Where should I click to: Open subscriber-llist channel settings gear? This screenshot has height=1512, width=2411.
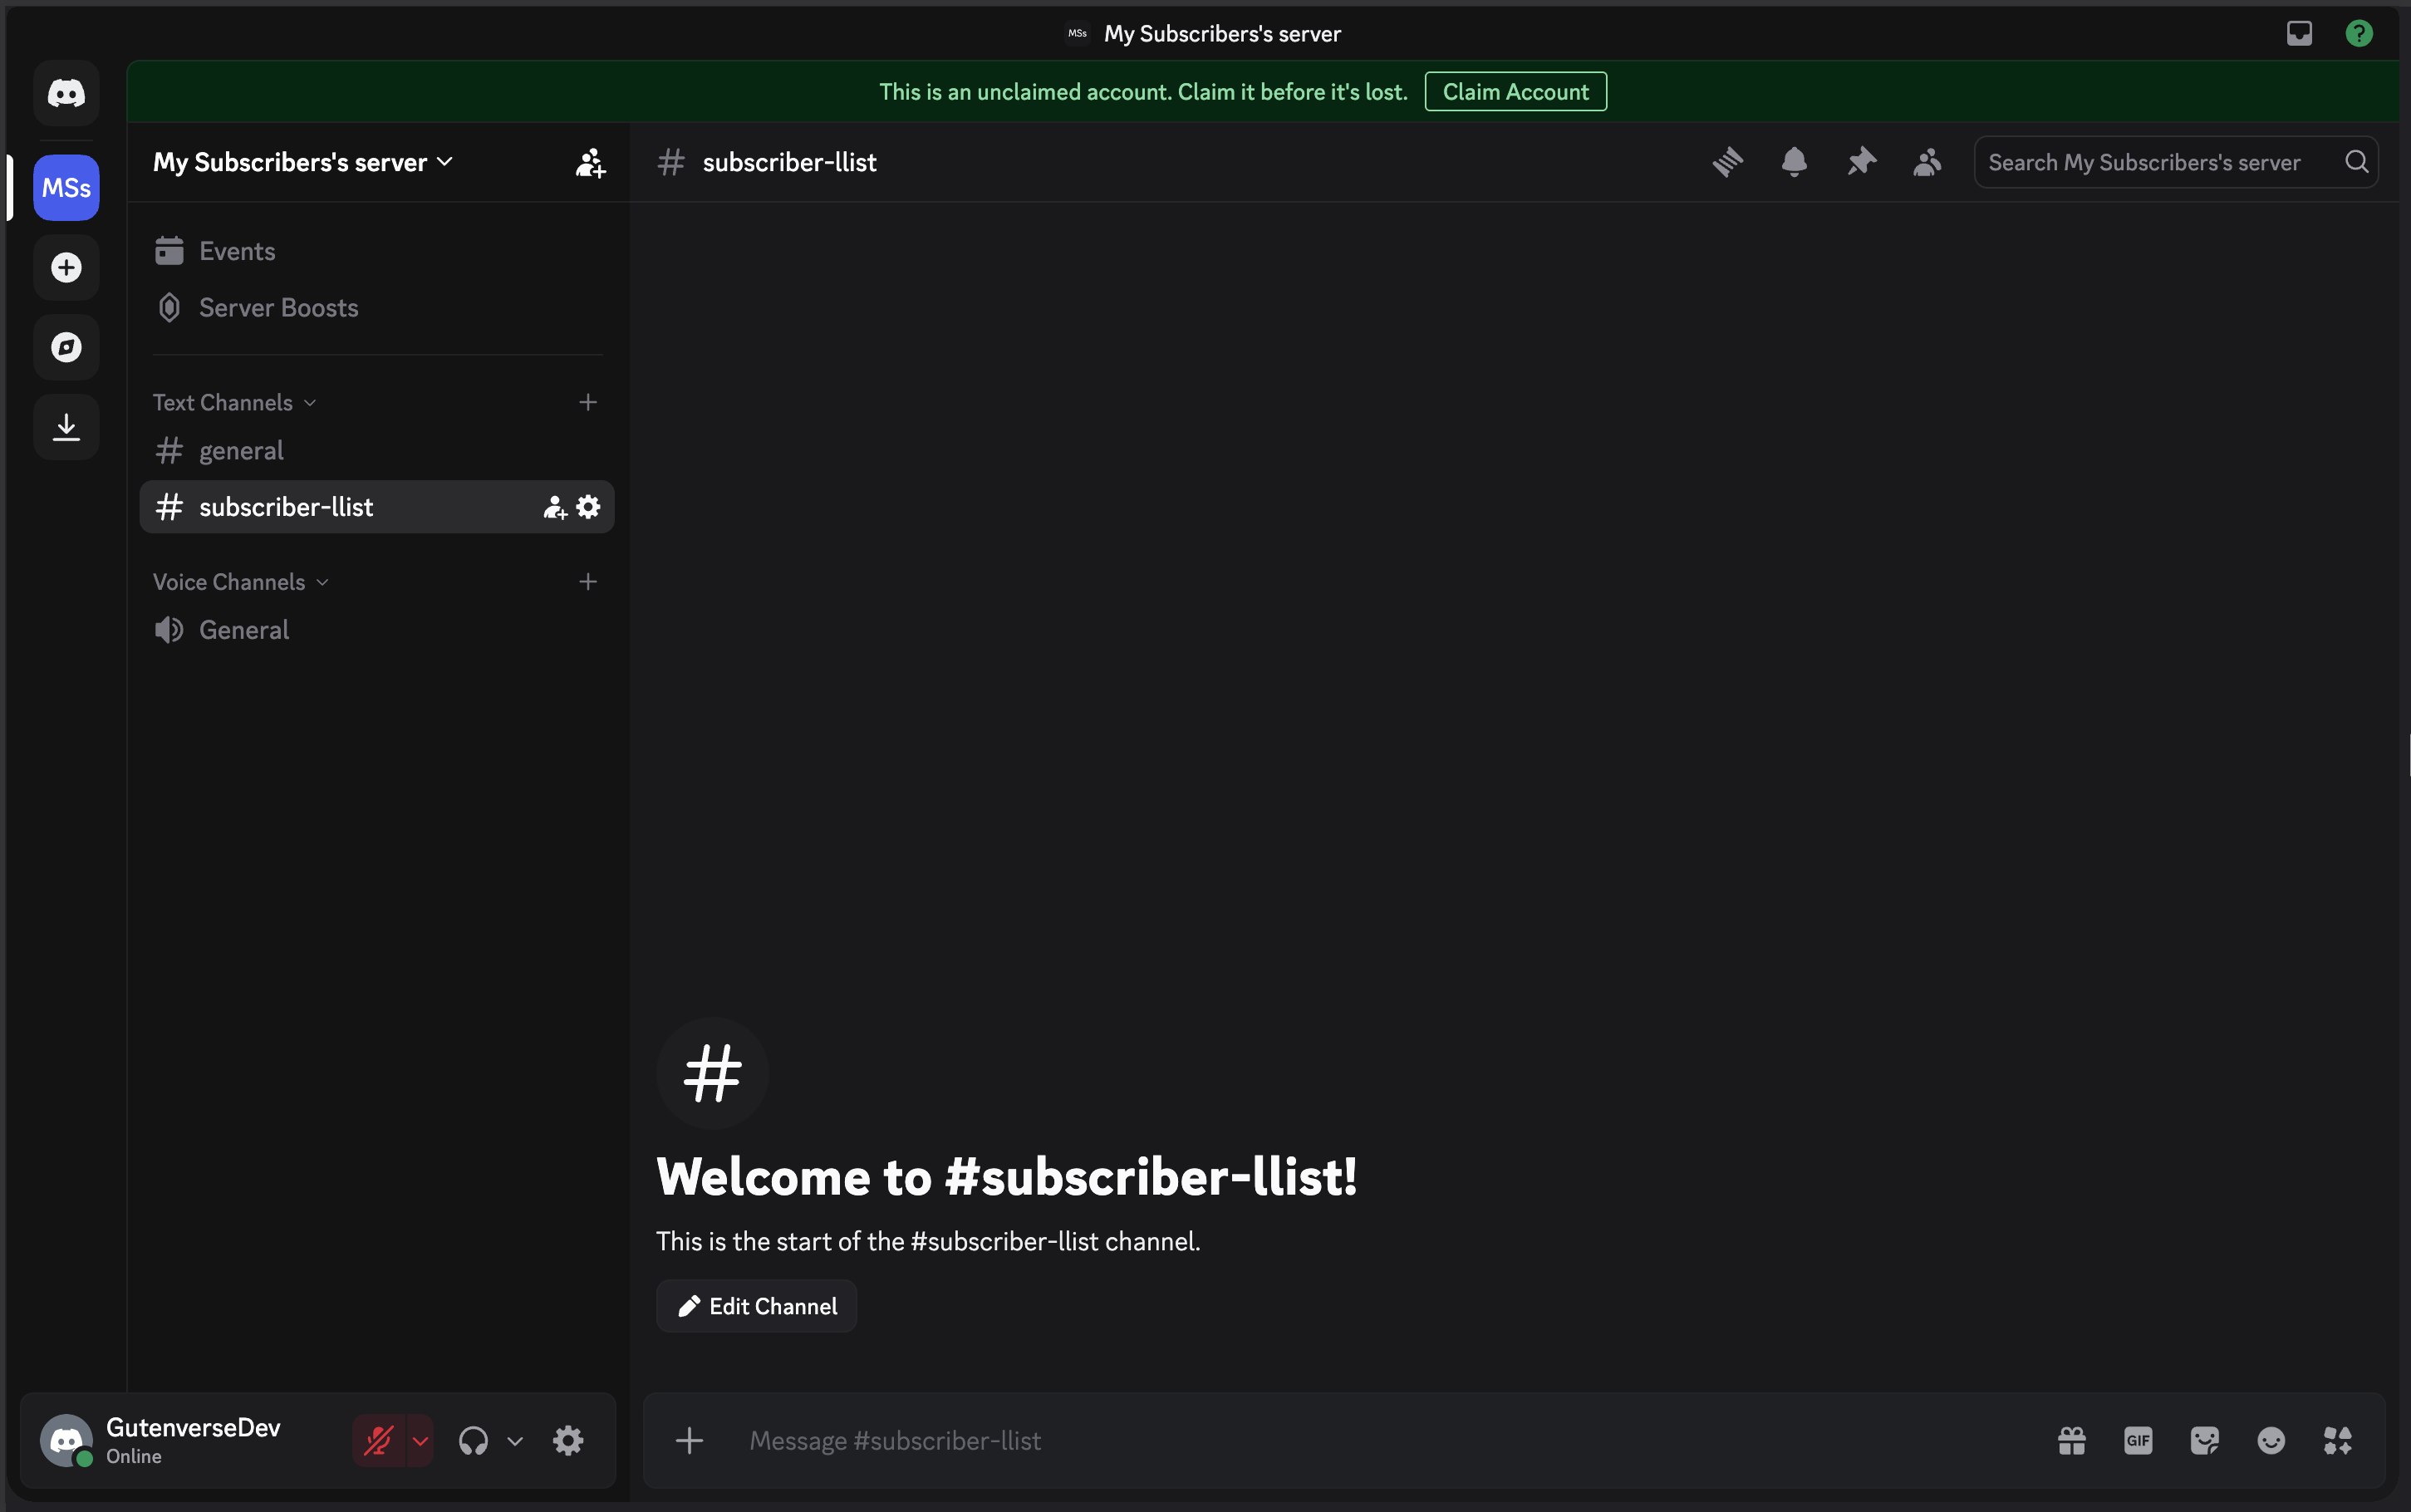[x=588, y=507]
